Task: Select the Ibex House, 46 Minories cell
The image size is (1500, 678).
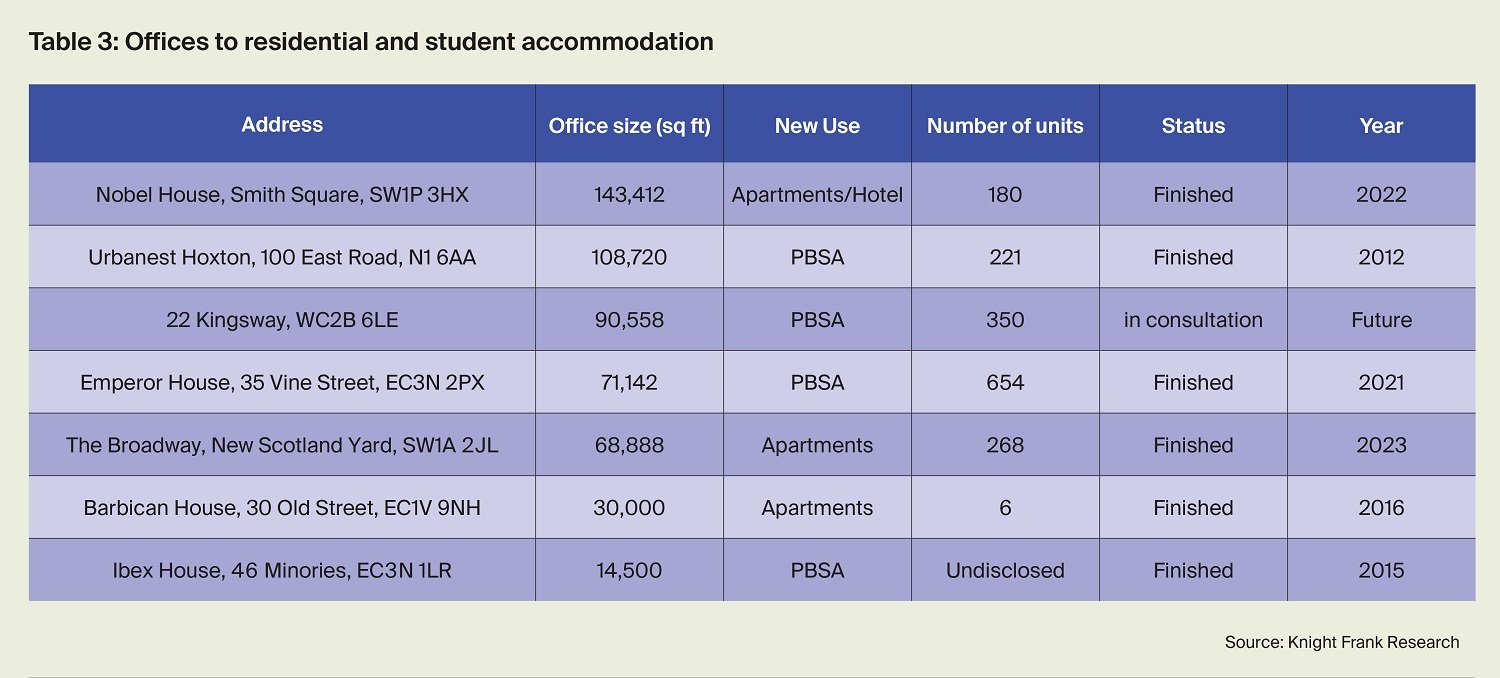Action: click(282, 571)
